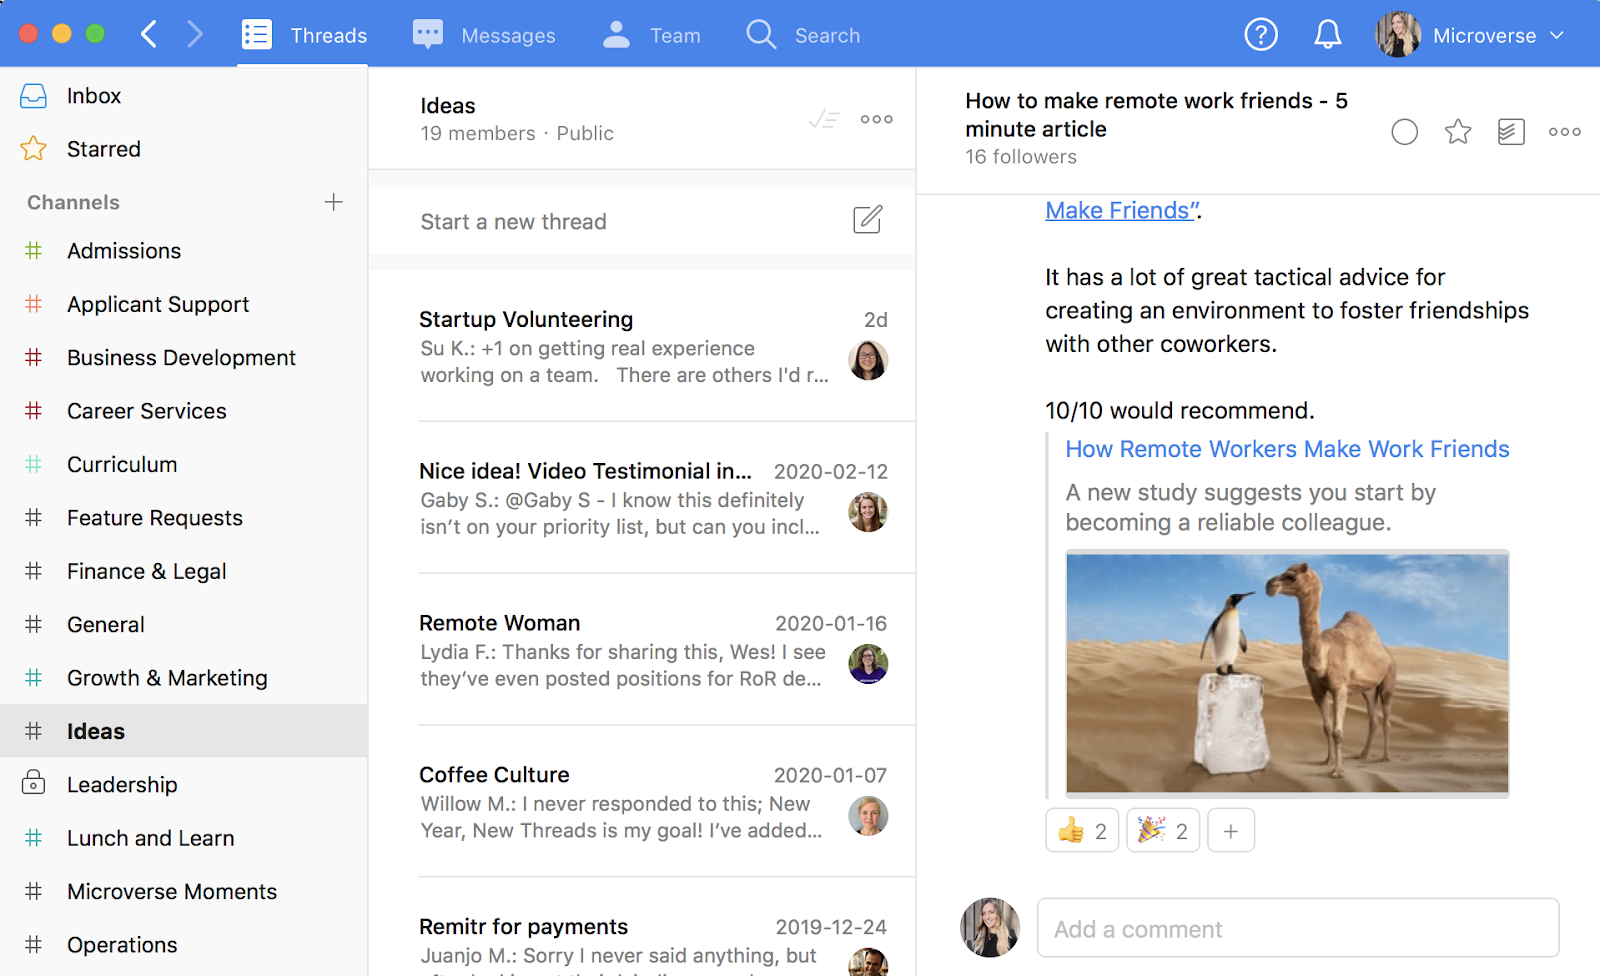Image resolution: width=1600 pixels, height=976 pixels.
Task: Show notifications with the bell icon
Action: coord(1327,35)
